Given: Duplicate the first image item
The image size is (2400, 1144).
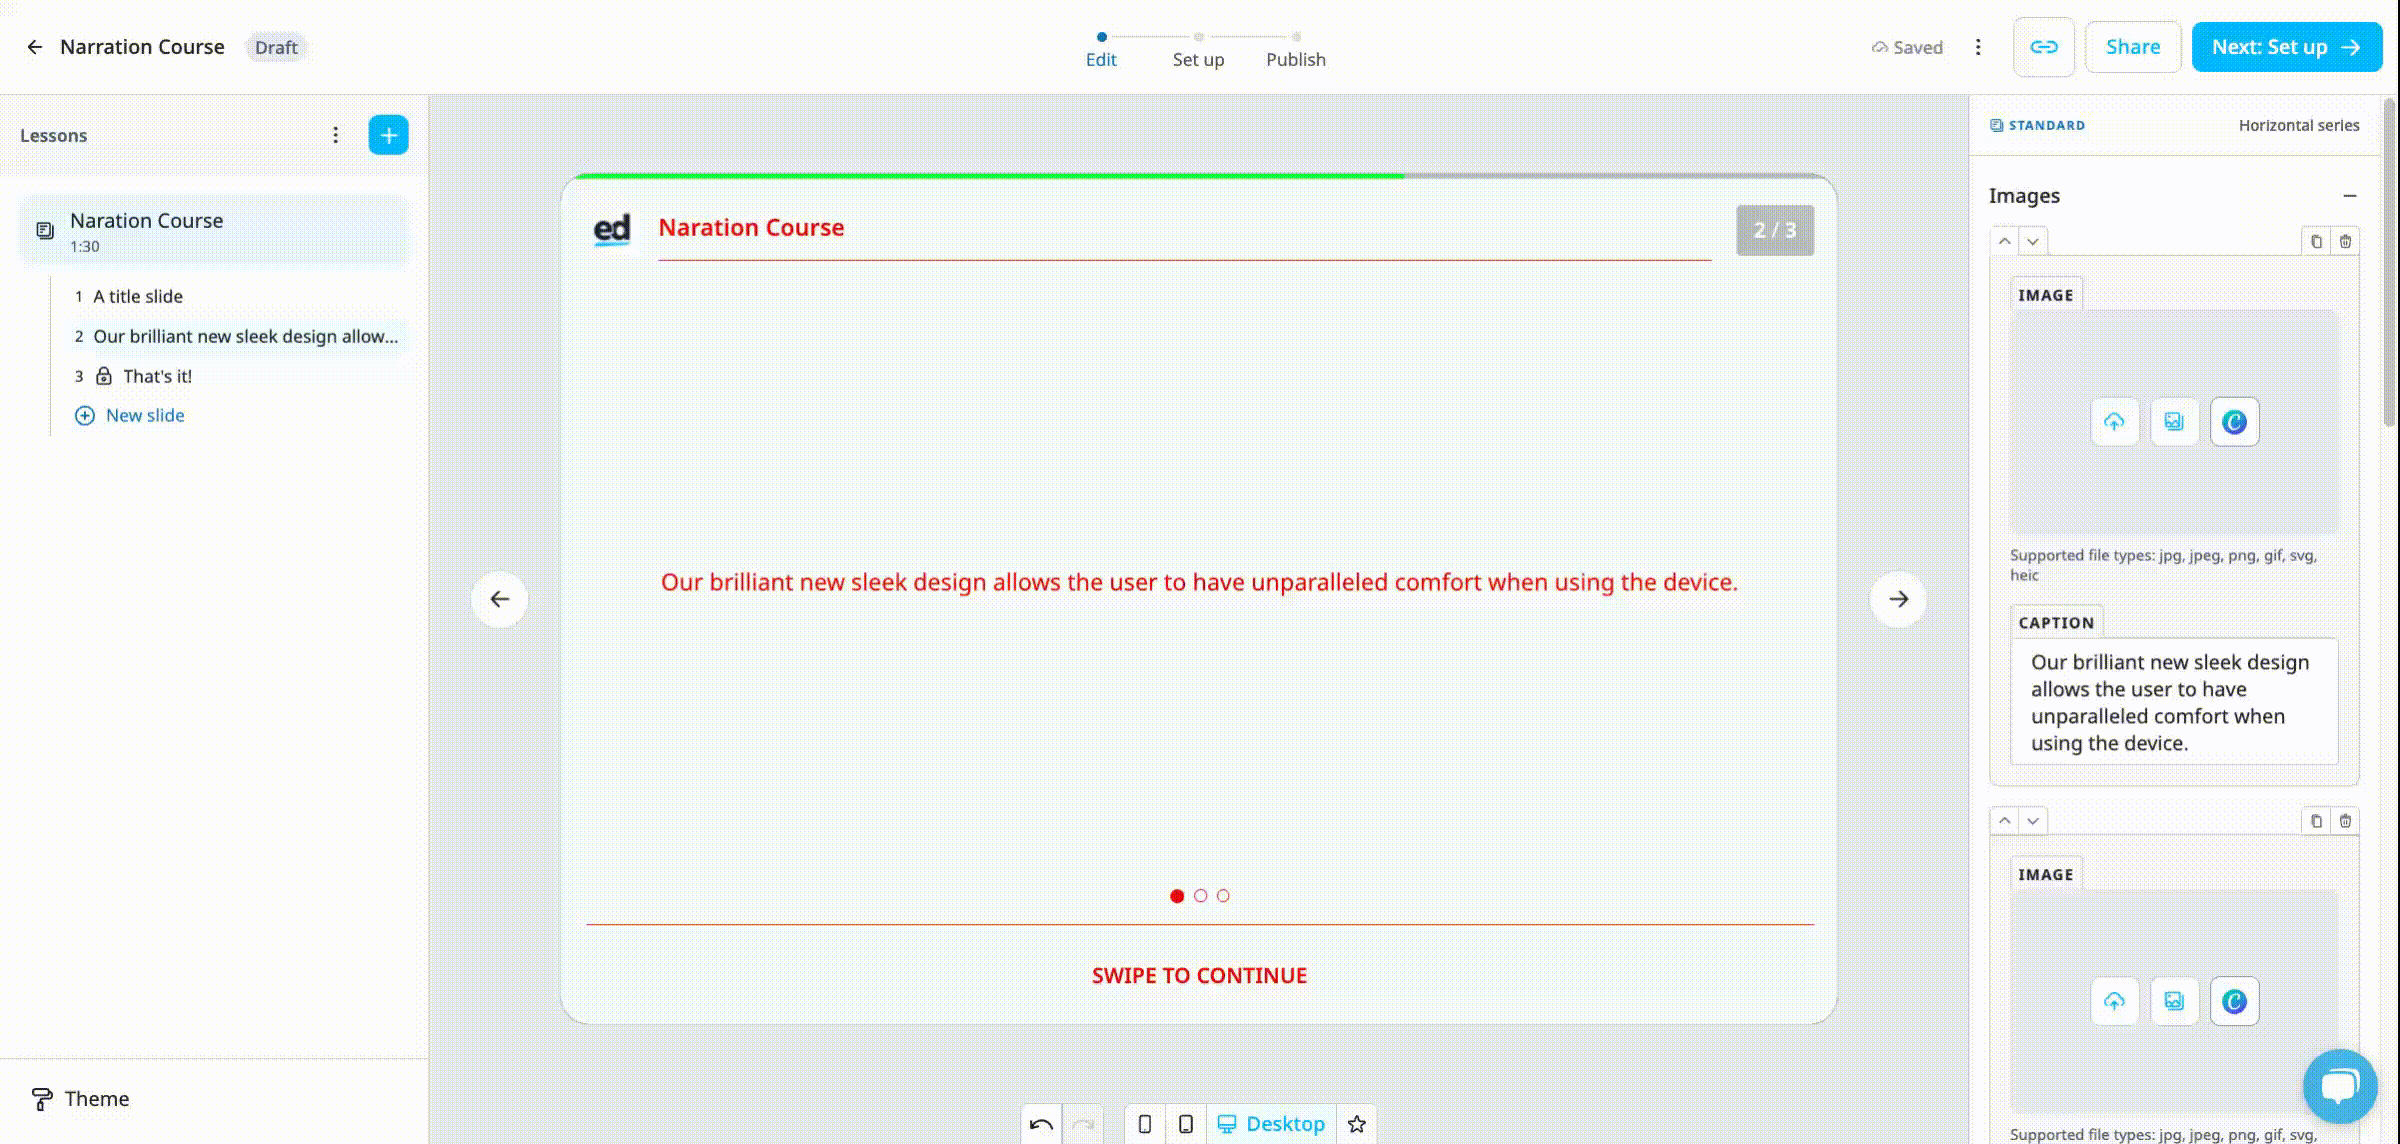Looking at the screenshot, I should [2316, 241].
